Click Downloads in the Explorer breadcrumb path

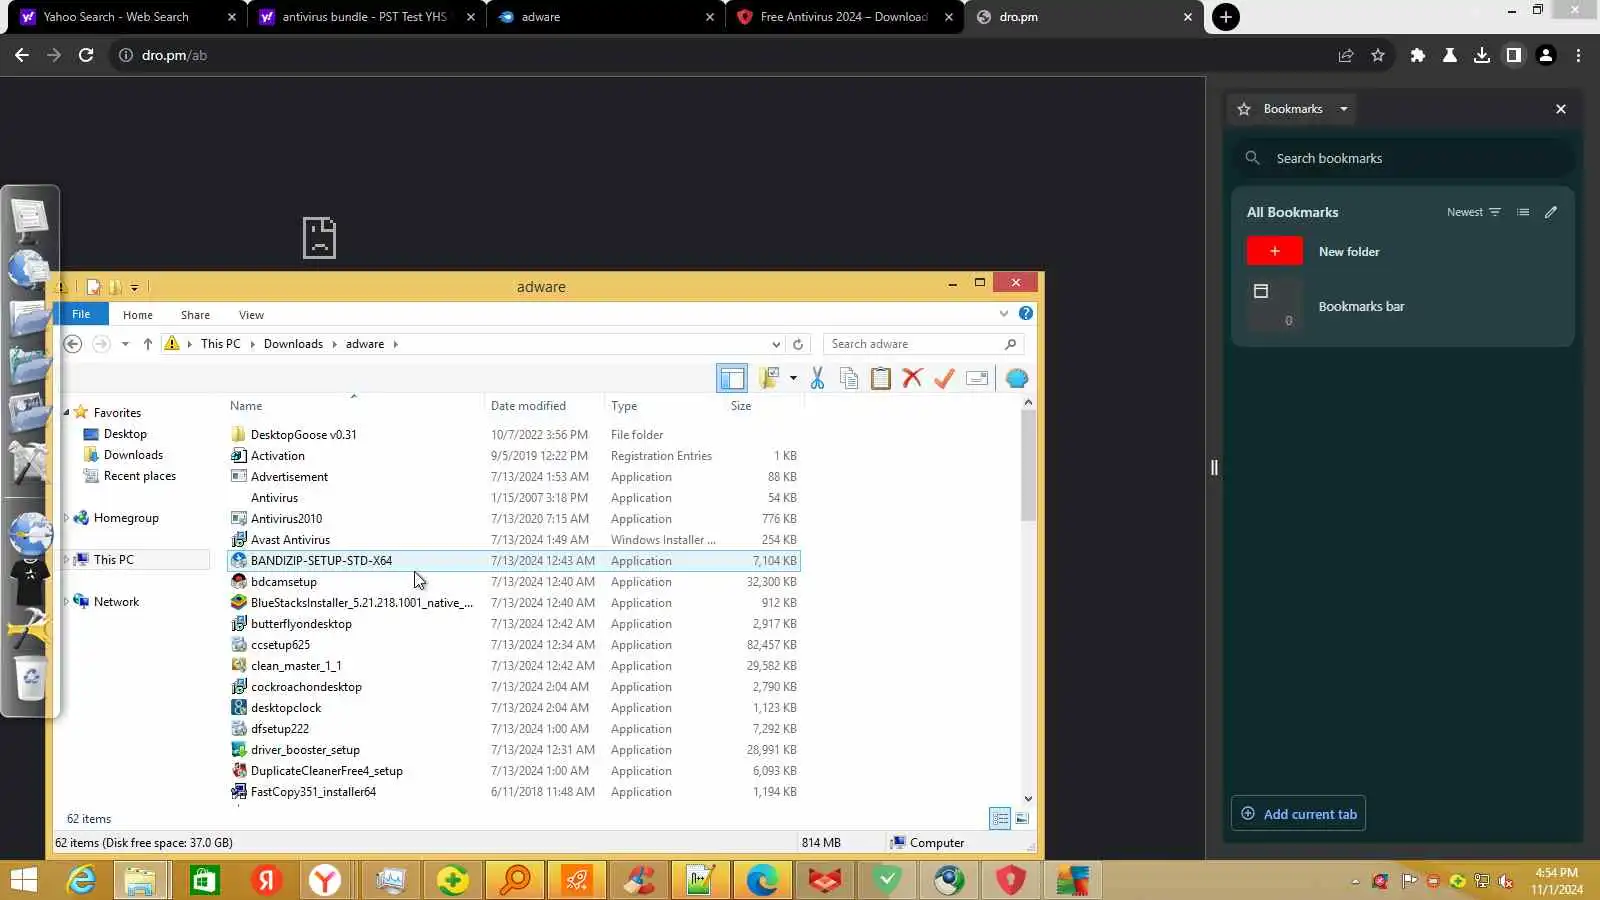[293, 344]
